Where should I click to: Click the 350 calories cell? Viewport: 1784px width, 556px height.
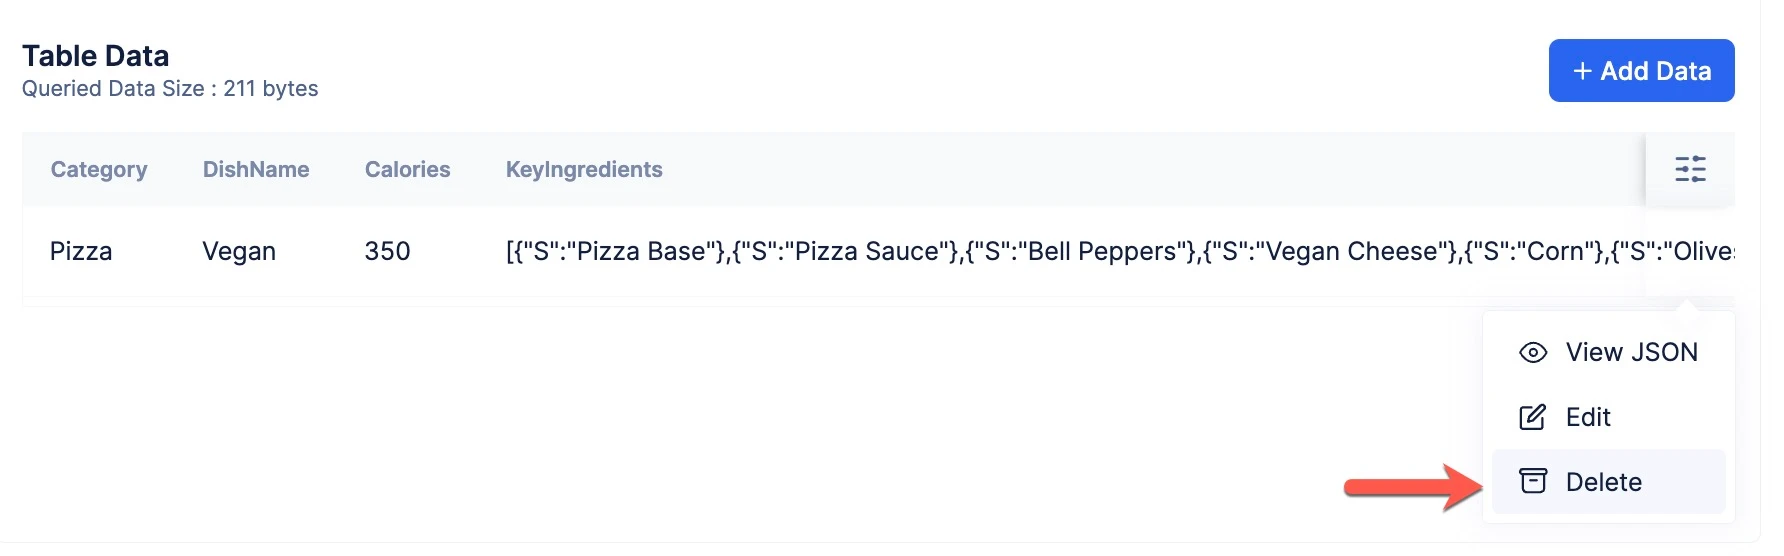pyautogui.click(x=388, y=251)
